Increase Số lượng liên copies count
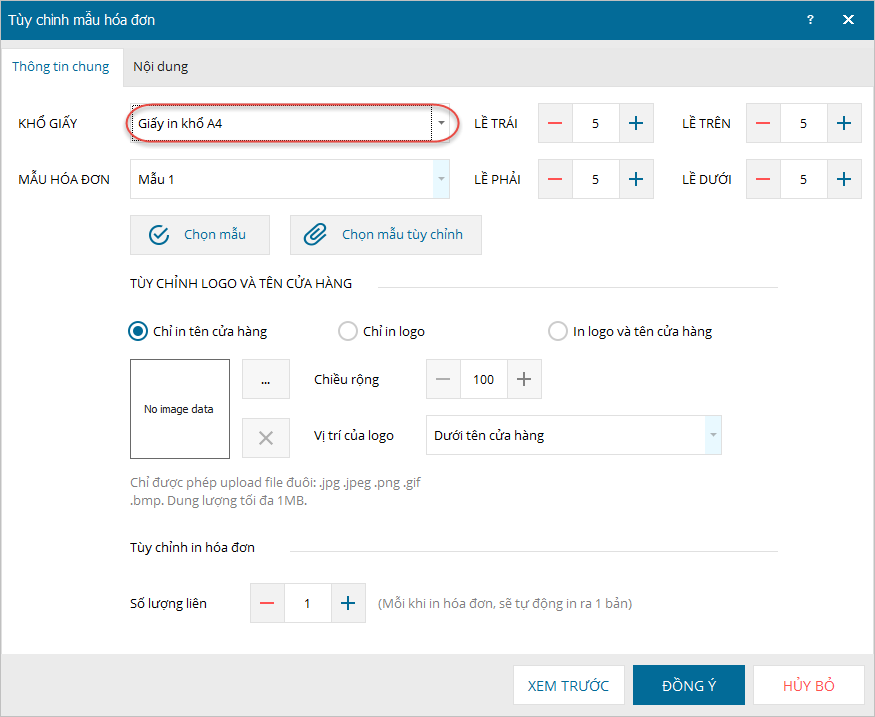The image size is (875, 717). (348, 603)
